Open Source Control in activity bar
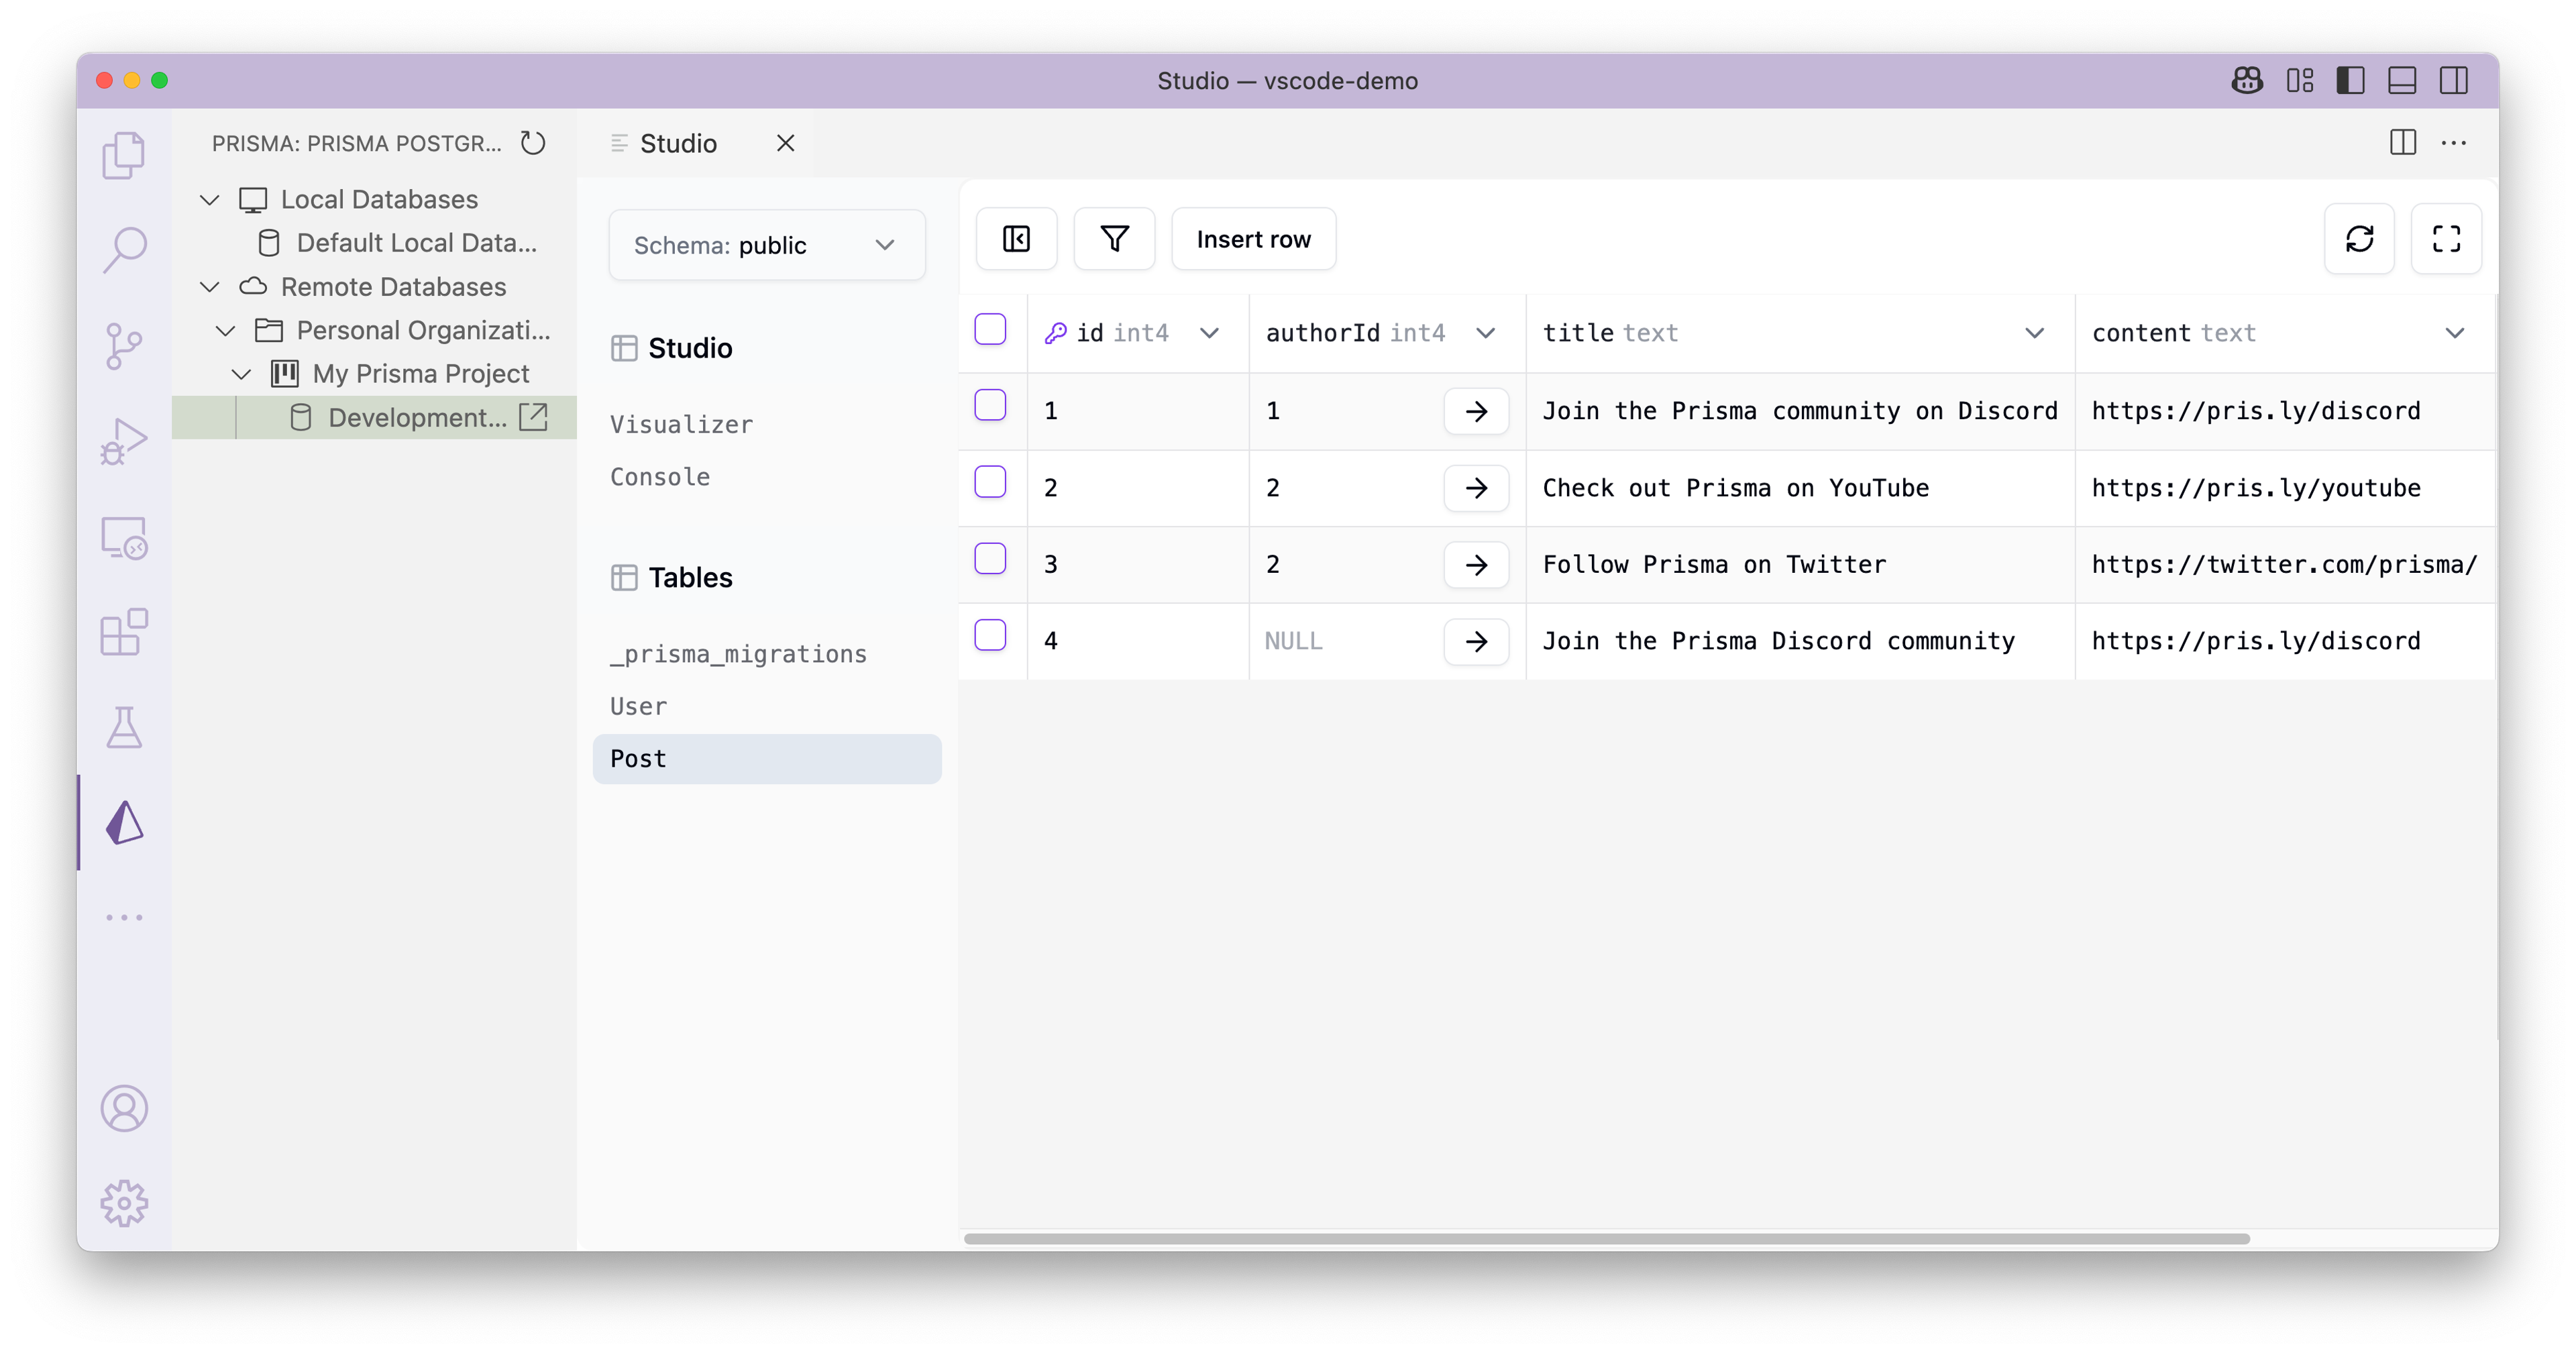 click(124, 346)
